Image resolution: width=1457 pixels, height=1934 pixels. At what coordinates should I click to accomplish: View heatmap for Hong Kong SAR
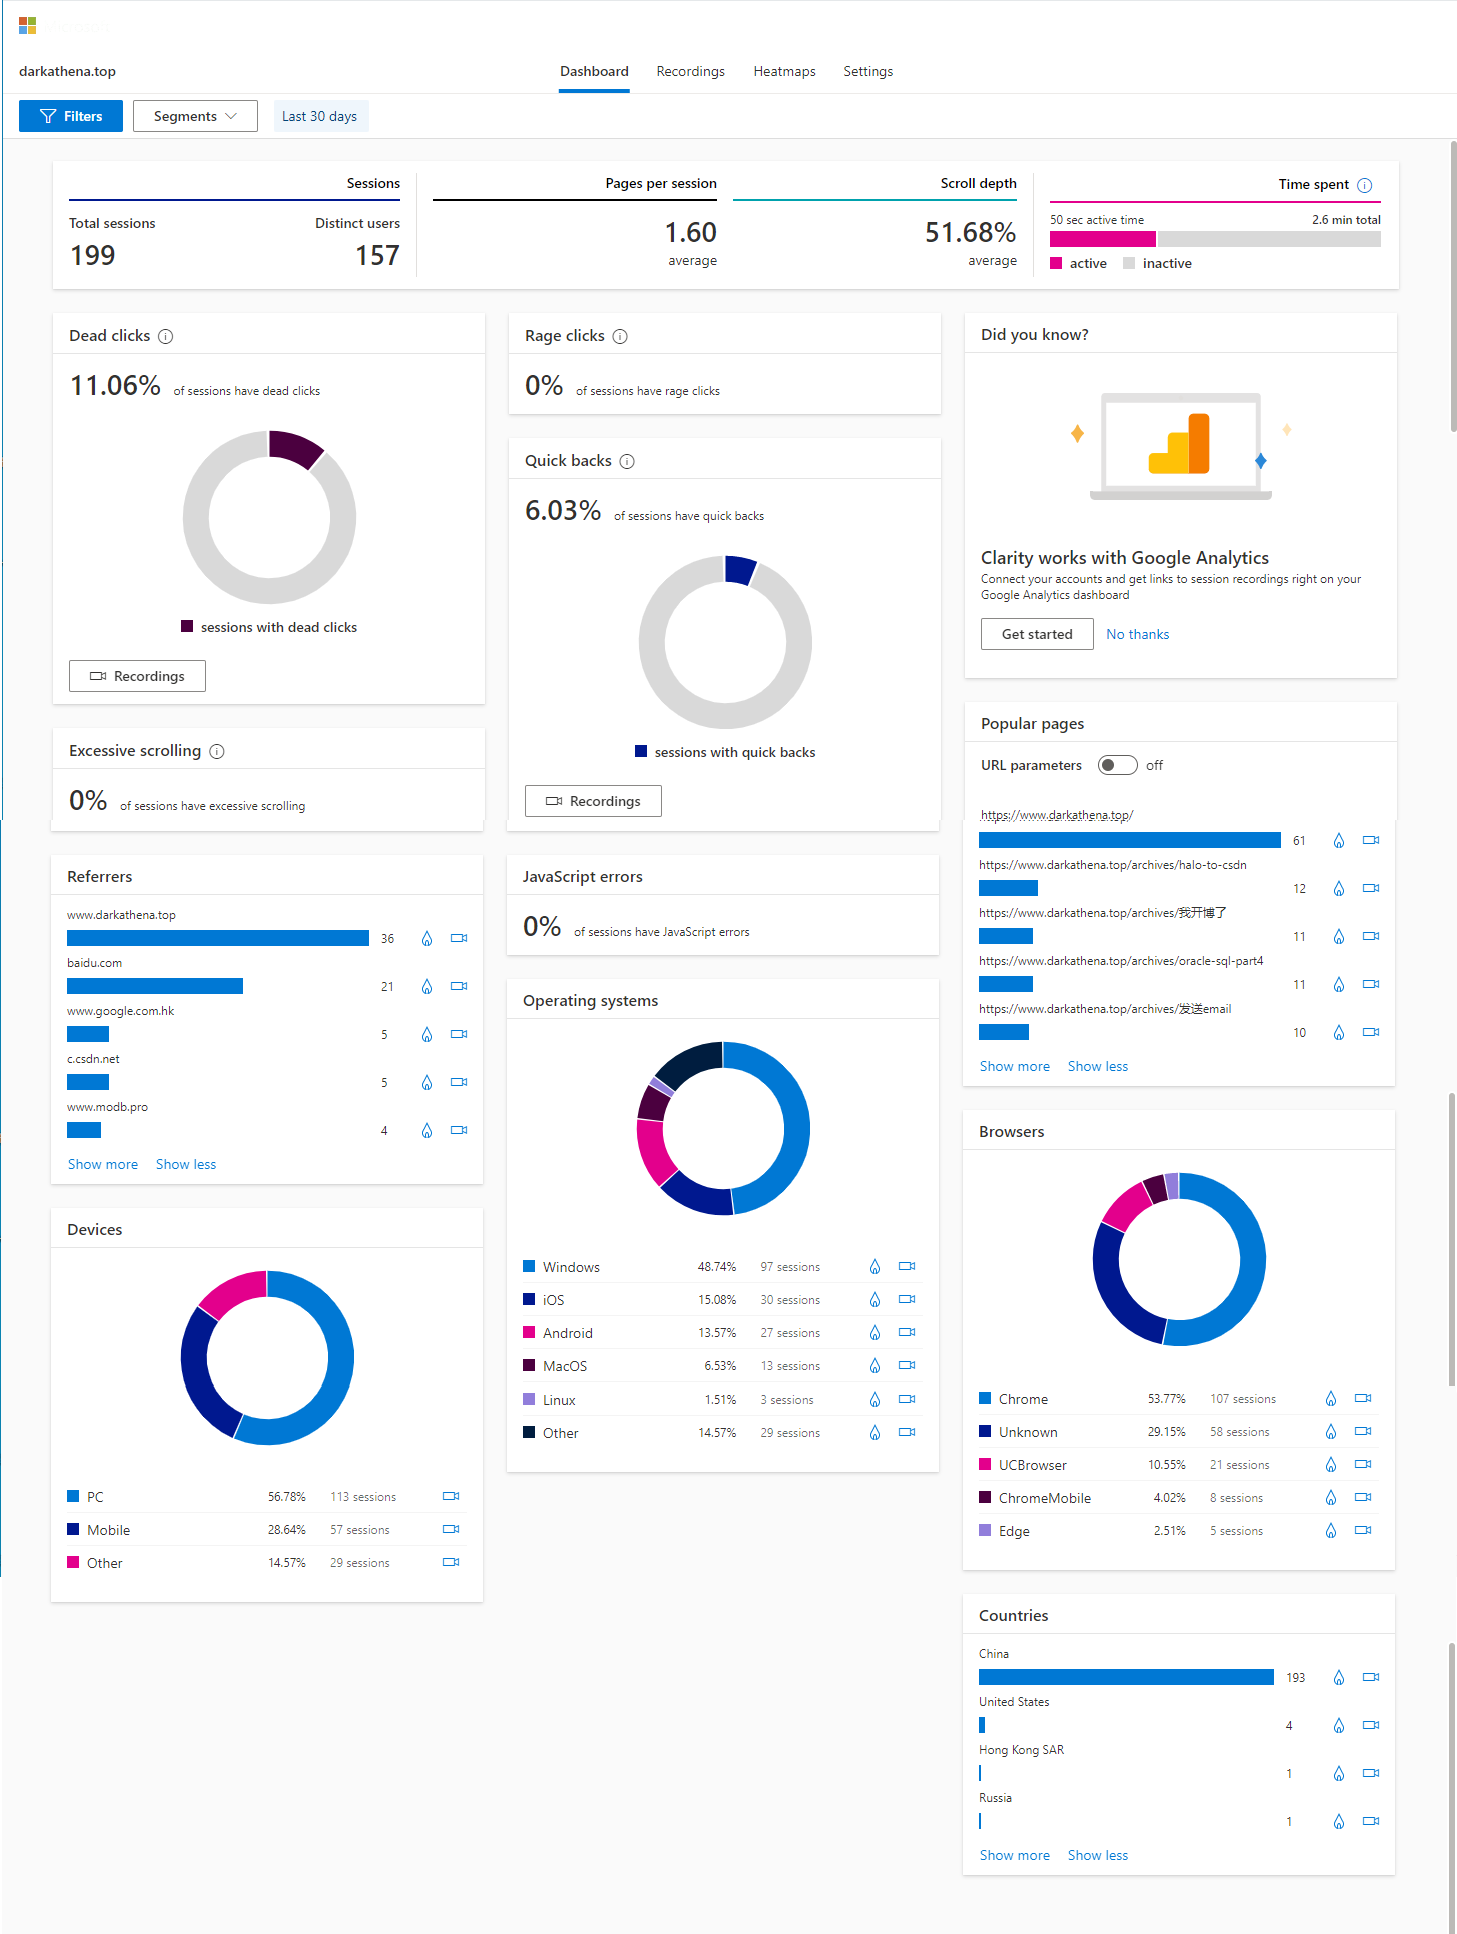(x=1339, y=1773)
